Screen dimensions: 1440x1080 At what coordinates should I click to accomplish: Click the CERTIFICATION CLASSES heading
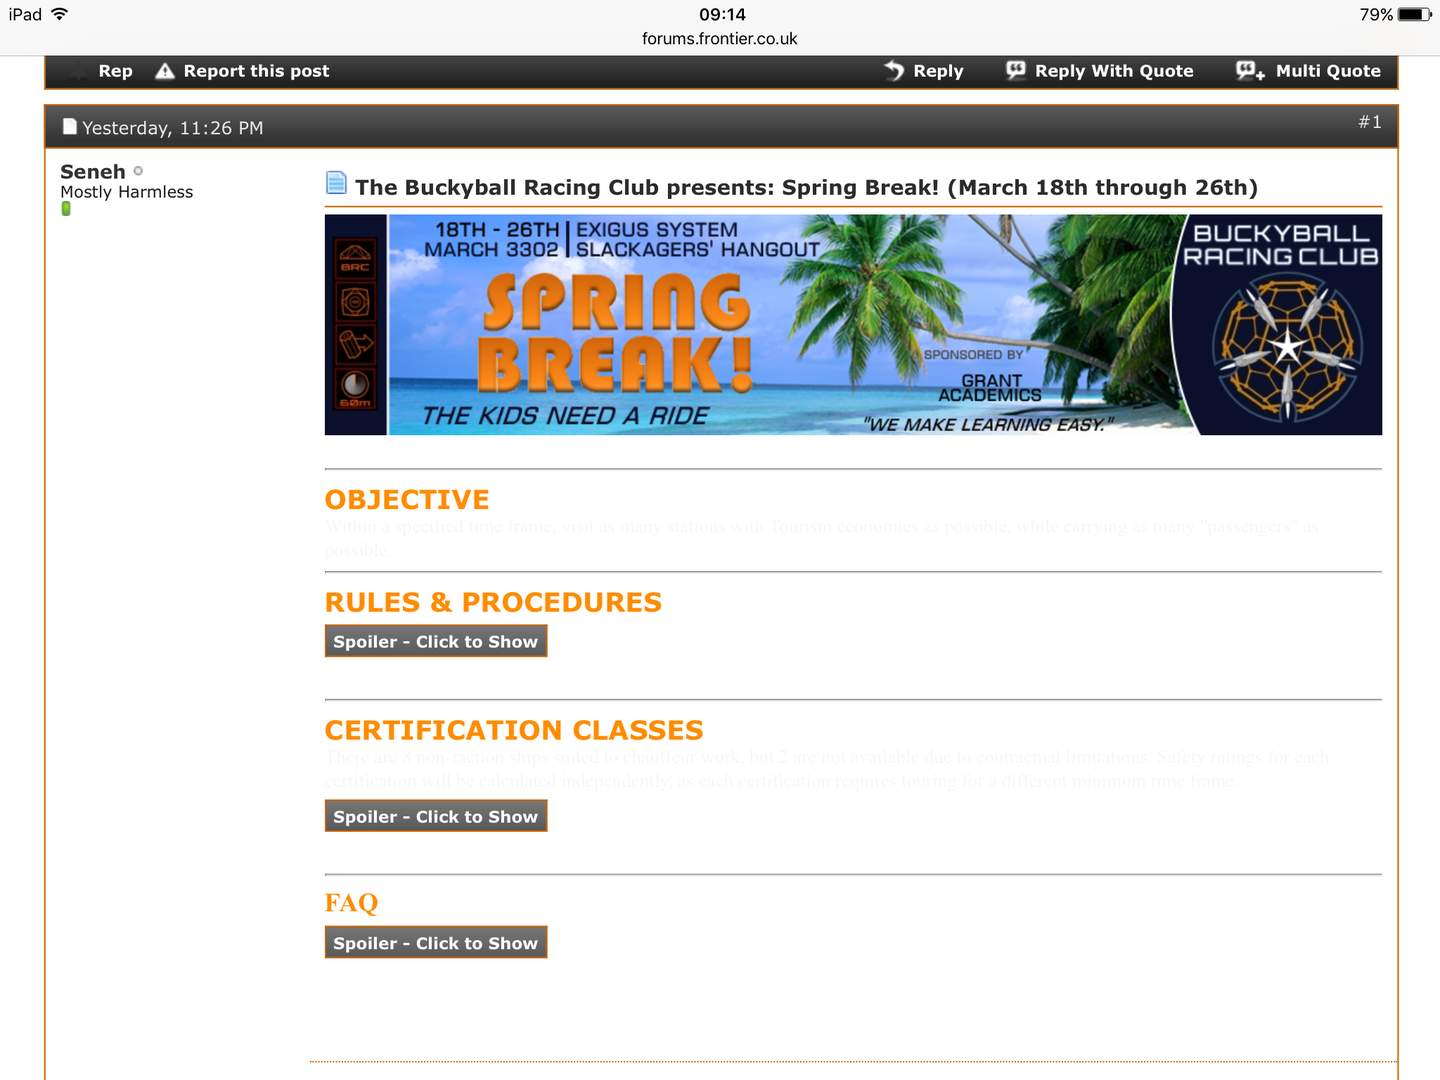click(x=514, y=730)
